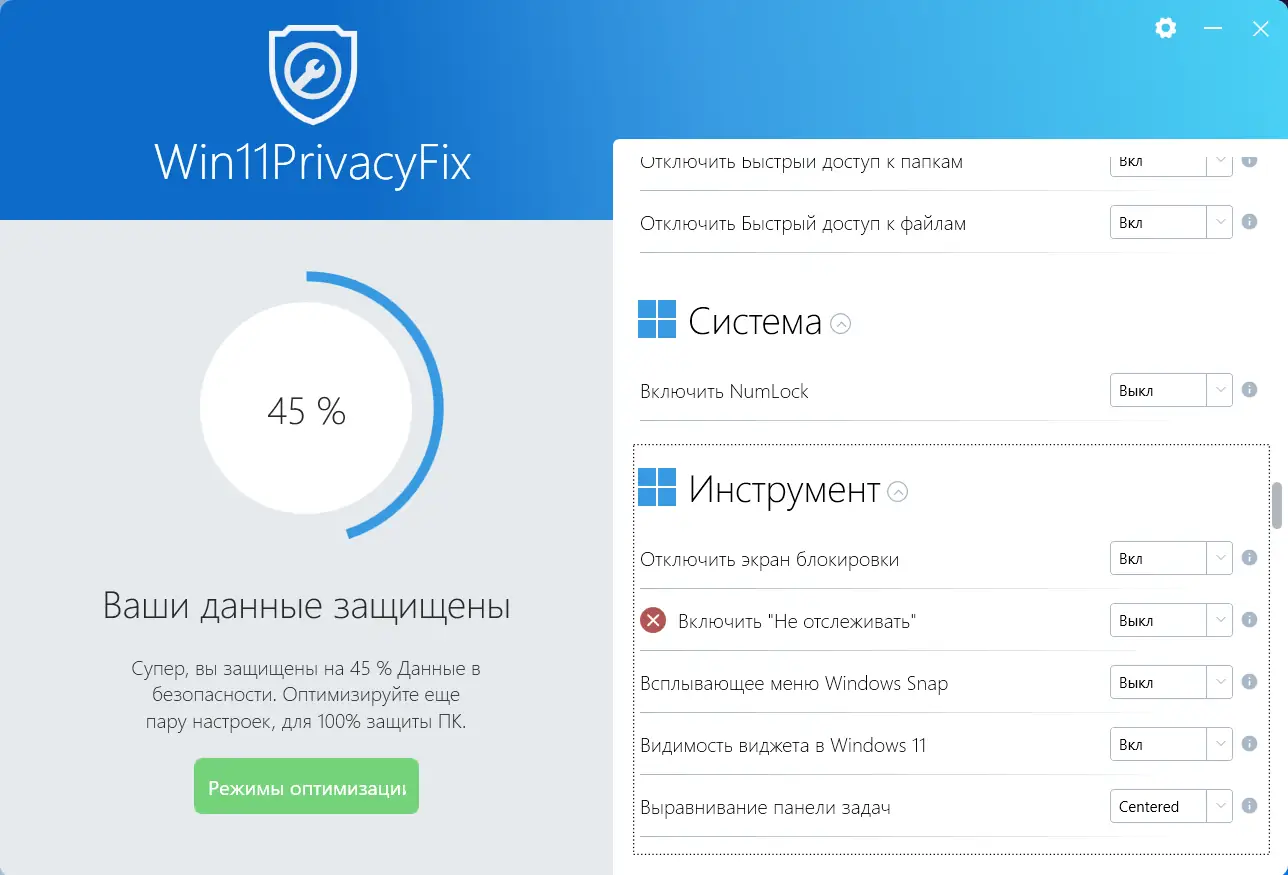Click the Win11PrivacyFix shield logo

tap(314, 75)
